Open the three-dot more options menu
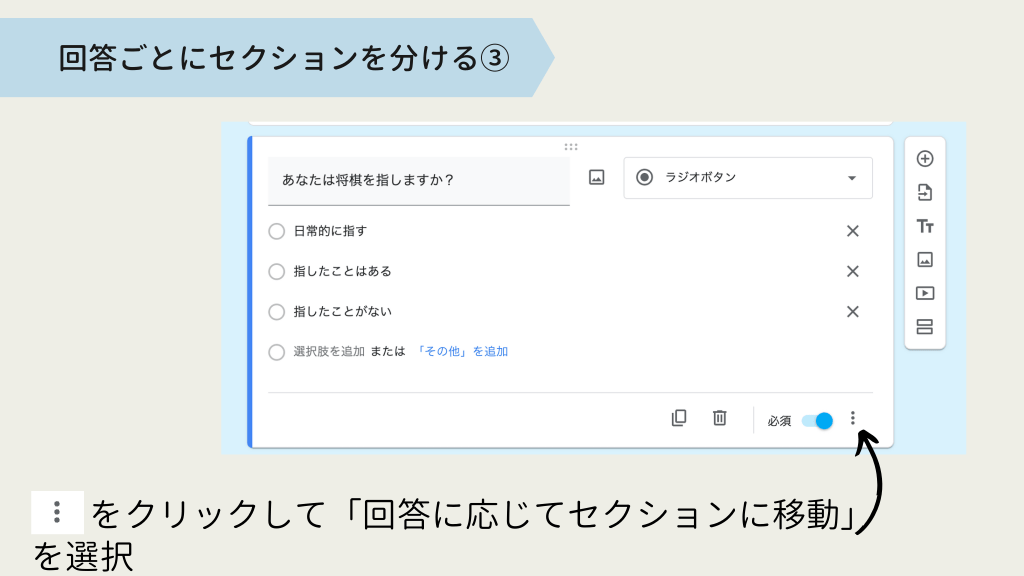Viewport: 1024px width, 576px height. [x=853, y=418]
